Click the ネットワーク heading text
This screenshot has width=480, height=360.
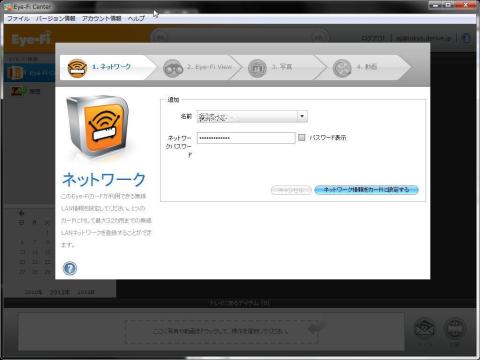tap(104, 180)
